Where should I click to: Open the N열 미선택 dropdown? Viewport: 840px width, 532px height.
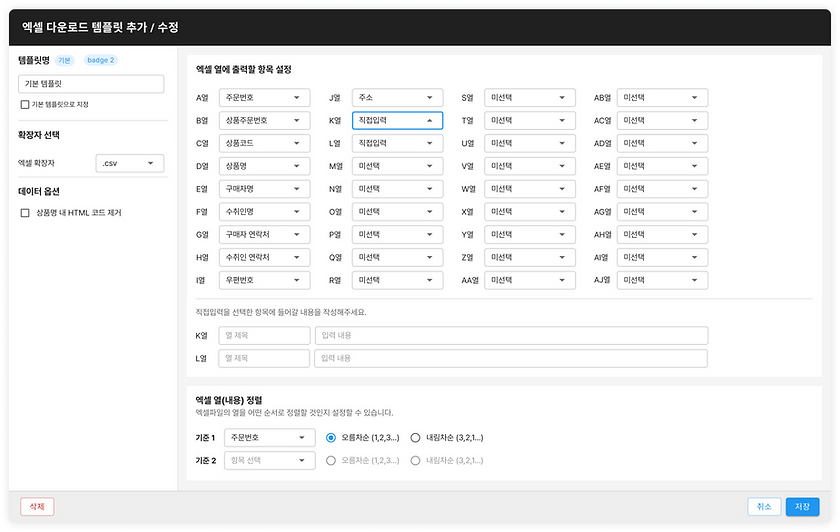pos(398,189)
